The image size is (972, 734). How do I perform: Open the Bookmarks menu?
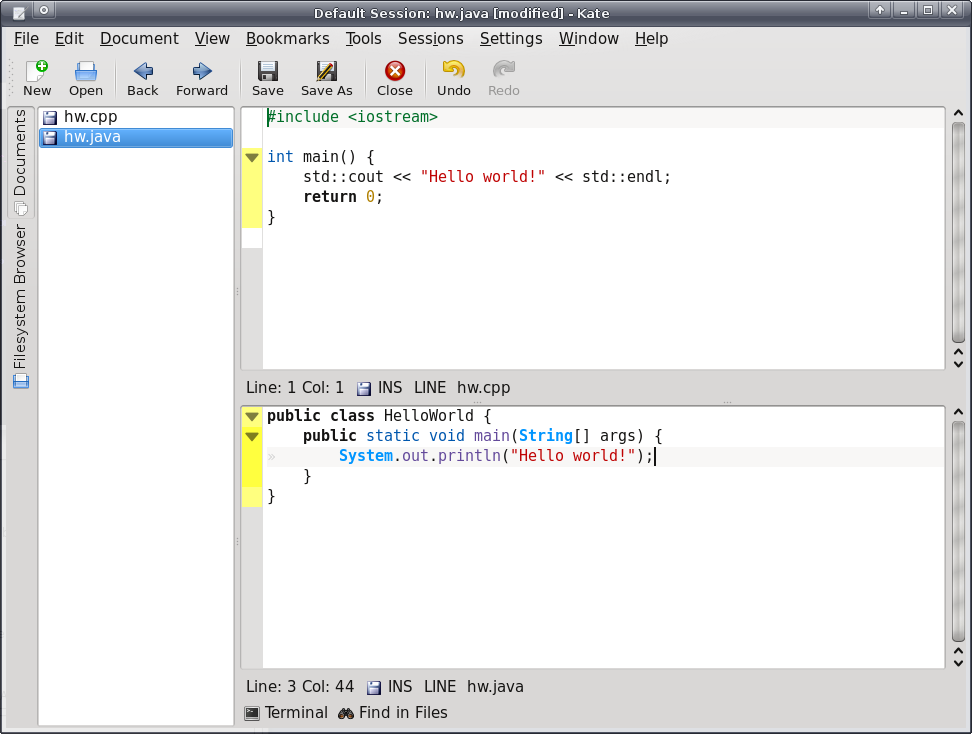pyautogui.click(x=288, y=38)
